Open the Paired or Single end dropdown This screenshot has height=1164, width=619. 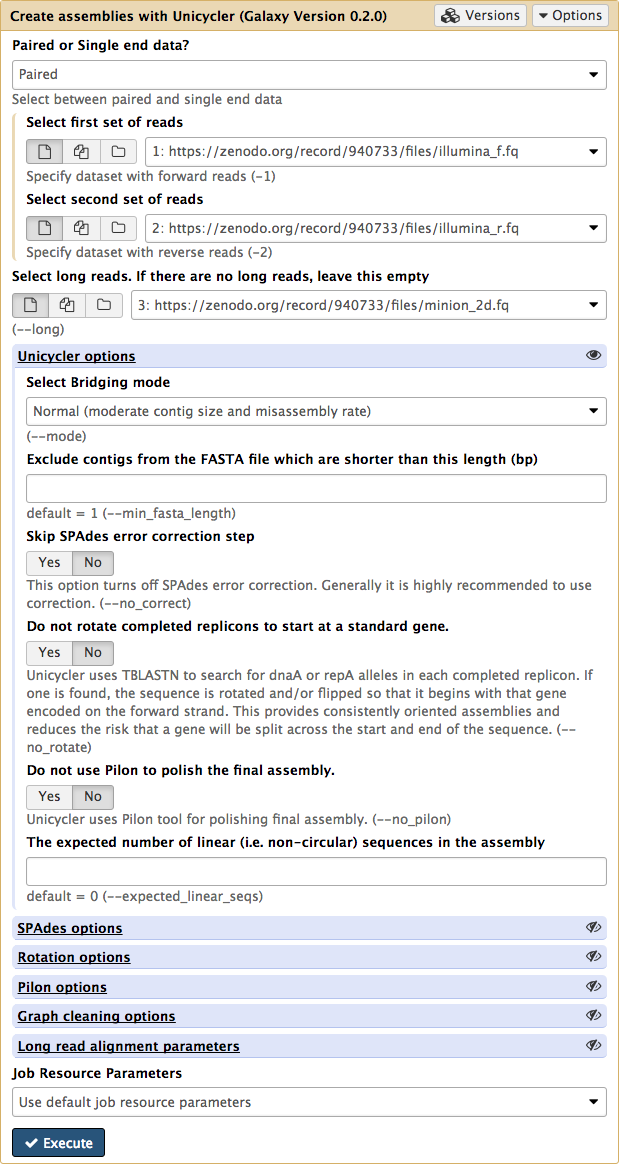click(310, 74)
